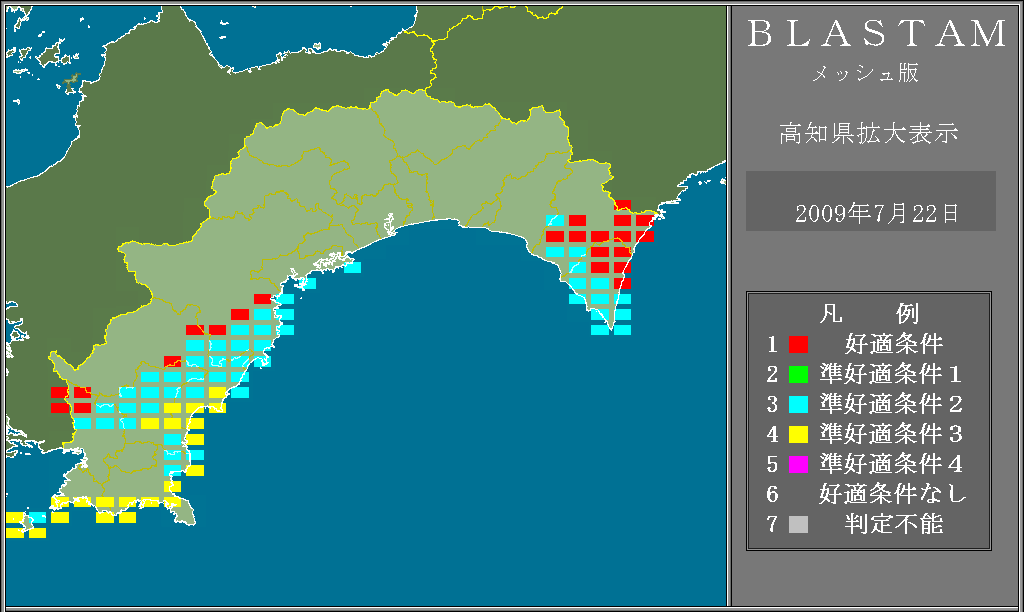1024x612 pixels.
Task: Click the 準好適条件4 legend label
Action: [x=891, y=464]
